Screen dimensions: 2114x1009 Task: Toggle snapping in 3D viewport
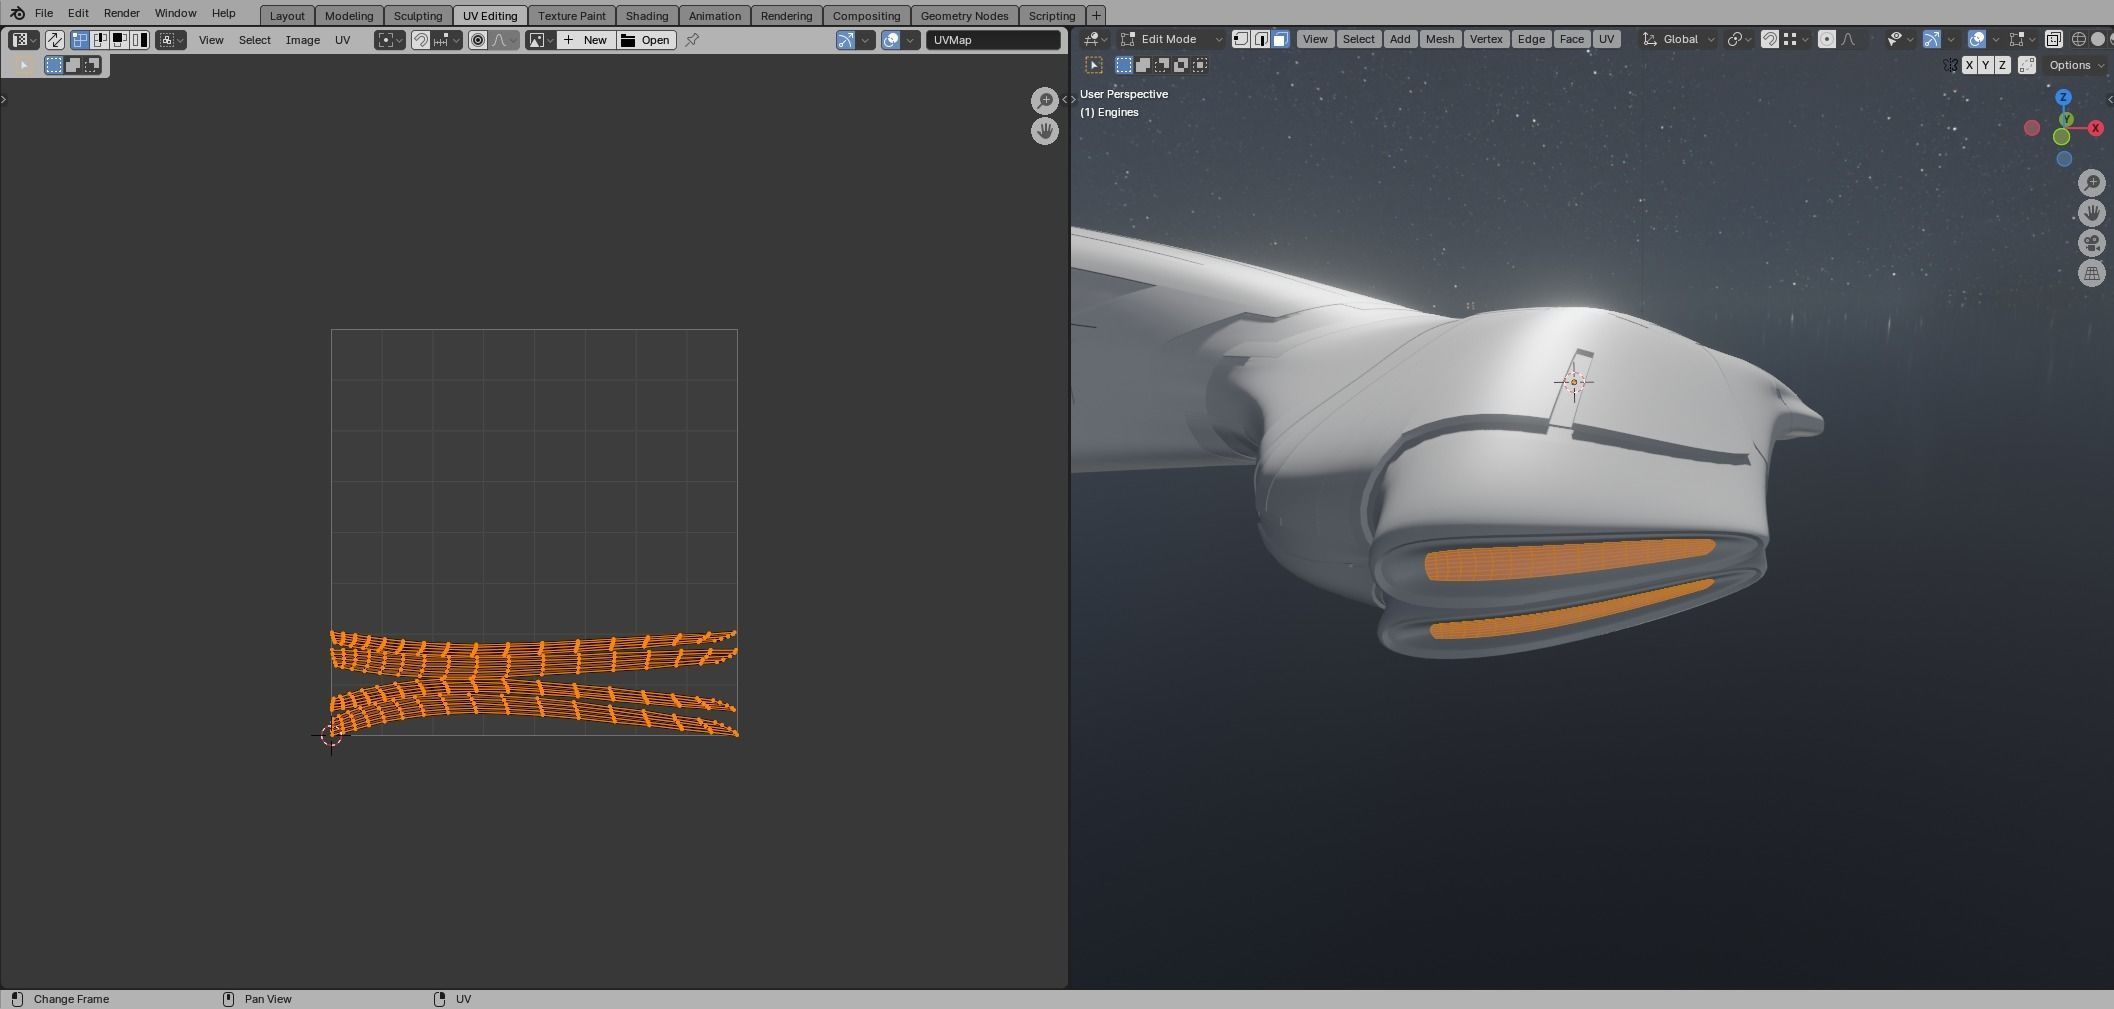click(x=1769, y=39)
